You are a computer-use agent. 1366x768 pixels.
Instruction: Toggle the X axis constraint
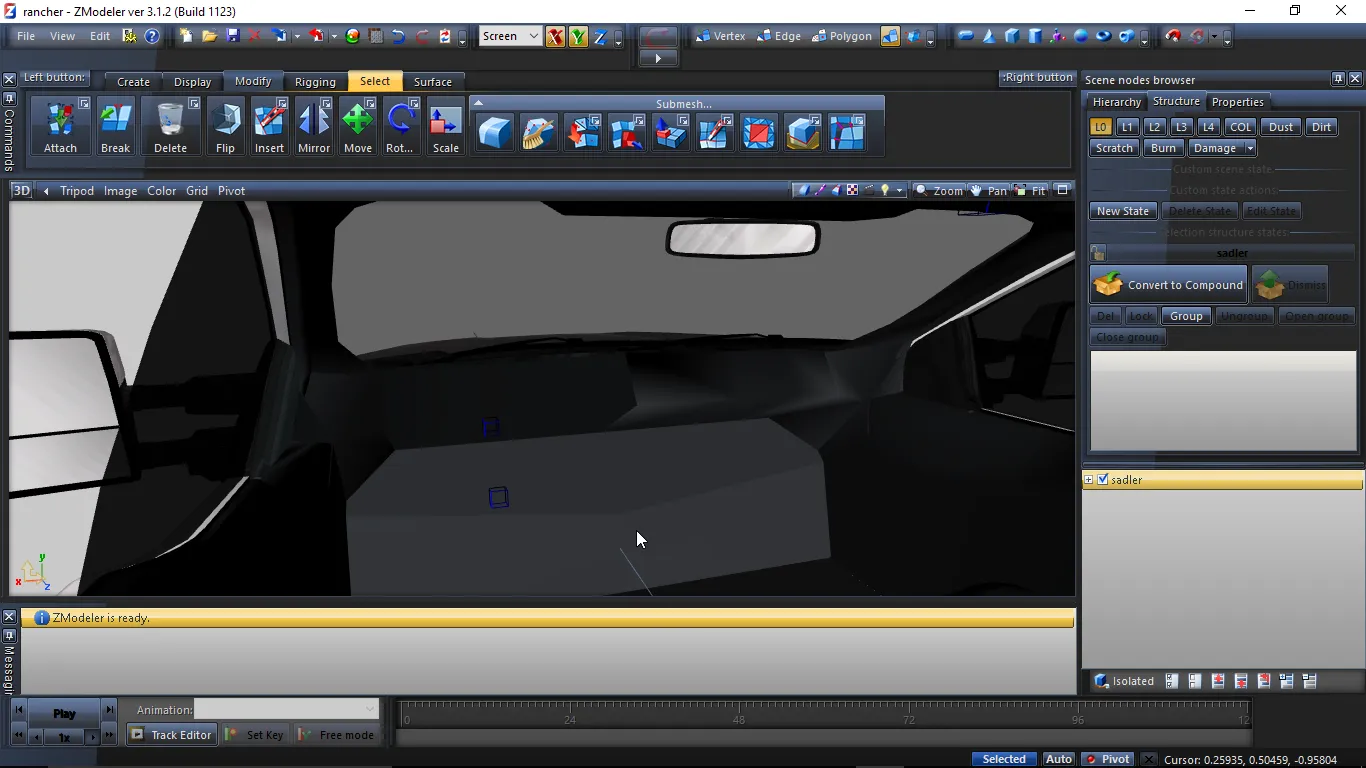click(x=555, y=37)
